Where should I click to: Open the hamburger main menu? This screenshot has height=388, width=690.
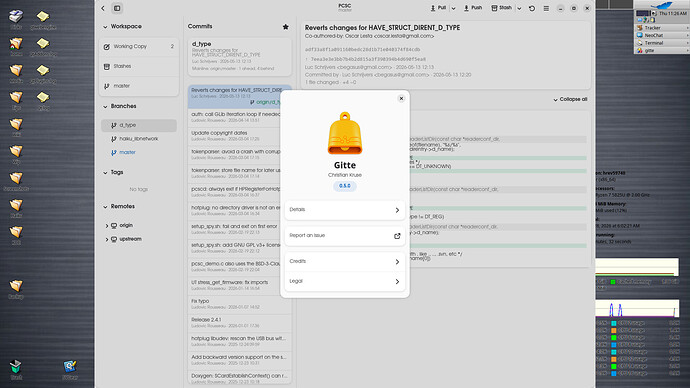[x=546, y=8]
